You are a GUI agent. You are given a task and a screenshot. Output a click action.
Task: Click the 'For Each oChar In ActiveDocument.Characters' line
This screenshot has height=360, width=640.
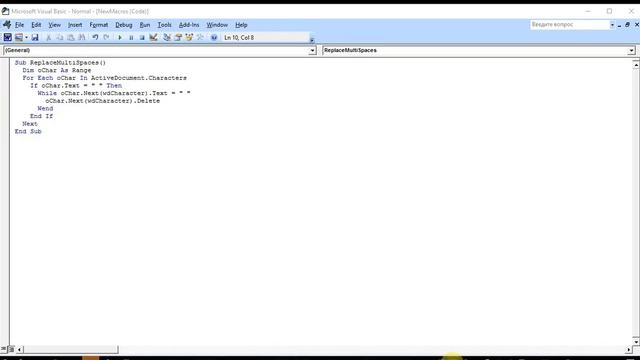(x=104, y=78)
